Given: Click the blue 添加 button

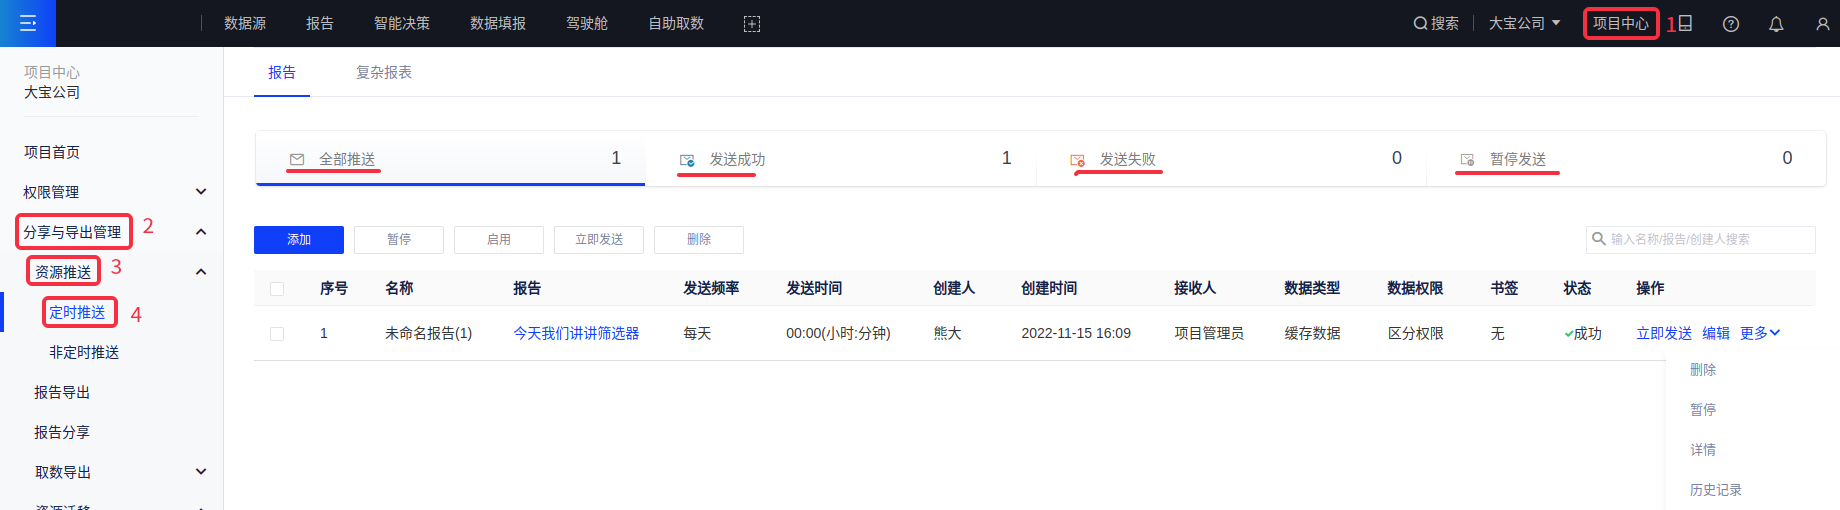Looking at the screenshot, I should (x=299, y=240).
